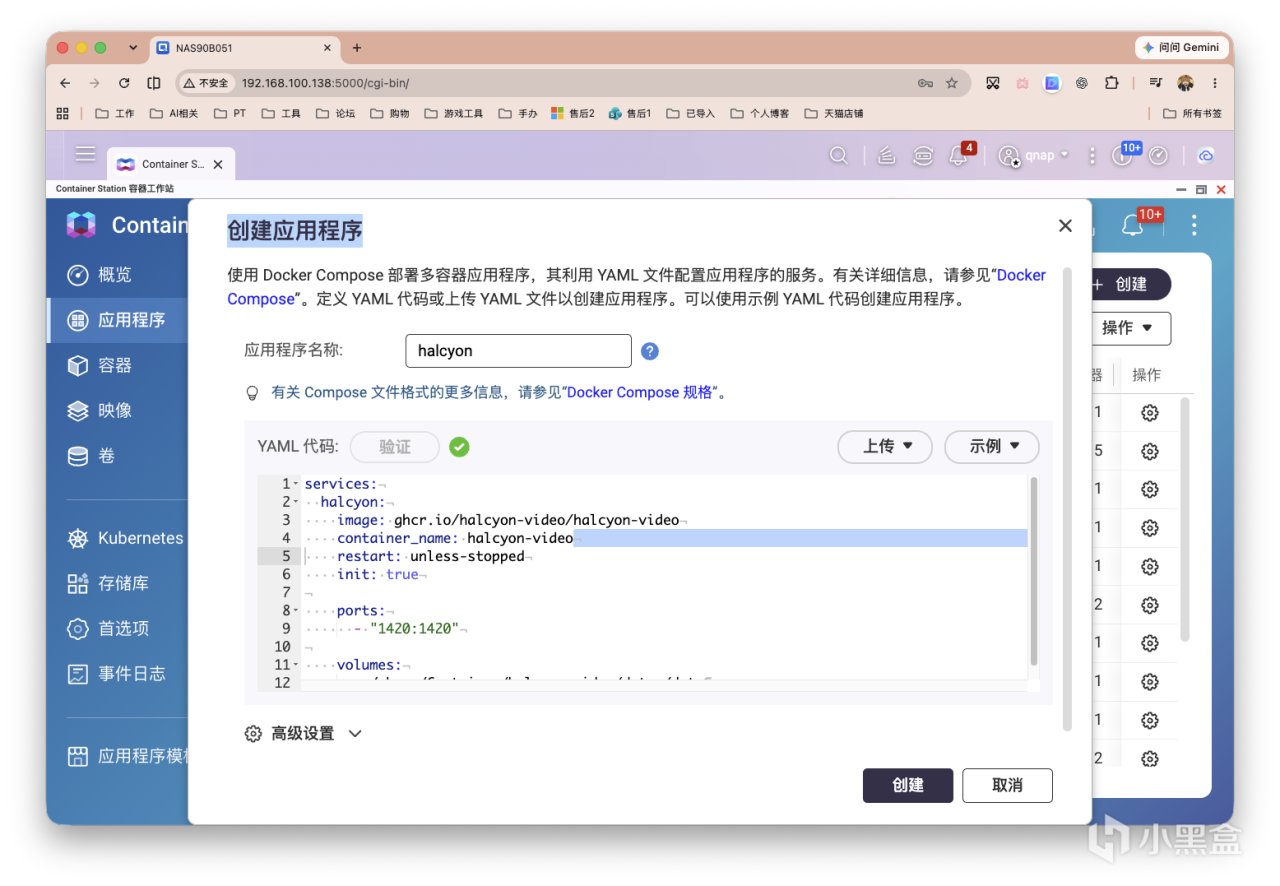Collapse the halcyon fold arrow on line 2

coord(296,502)
